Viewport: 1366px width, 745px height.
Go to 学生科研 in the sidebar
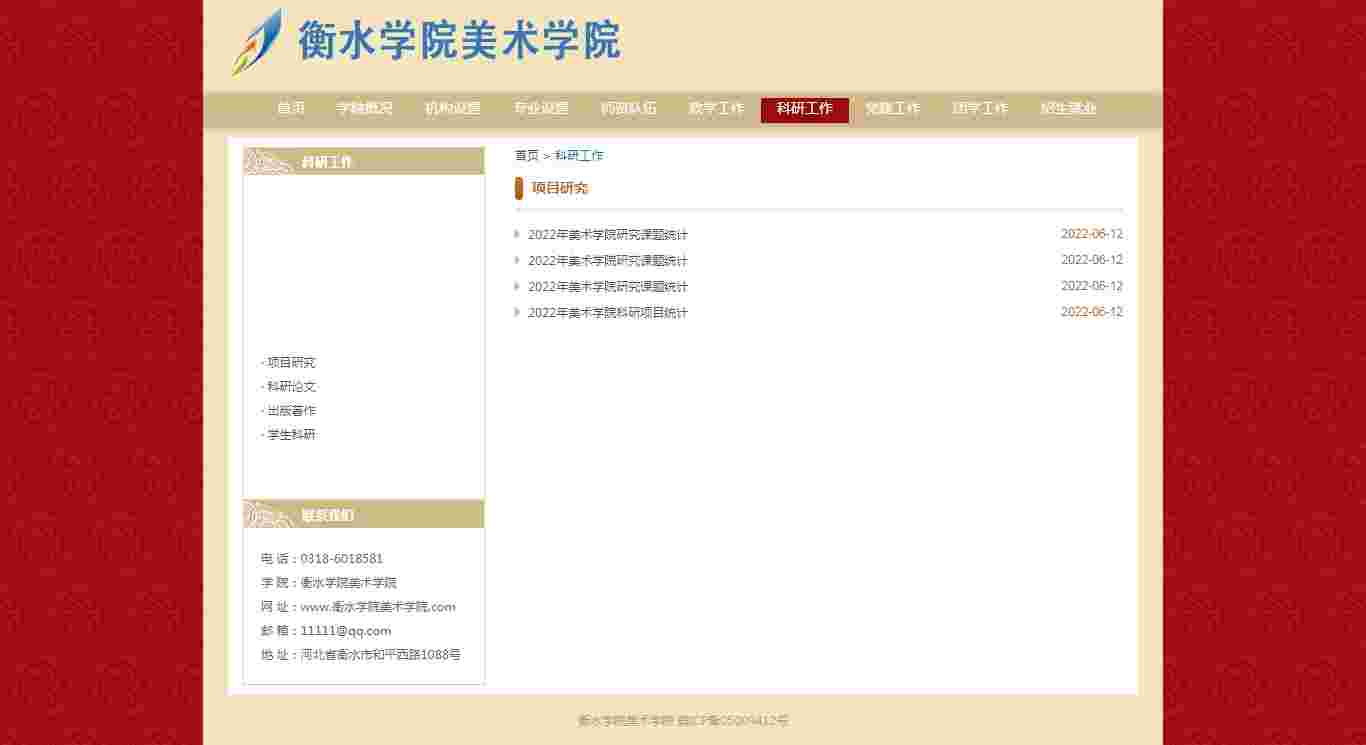click(x=291, y=434)
